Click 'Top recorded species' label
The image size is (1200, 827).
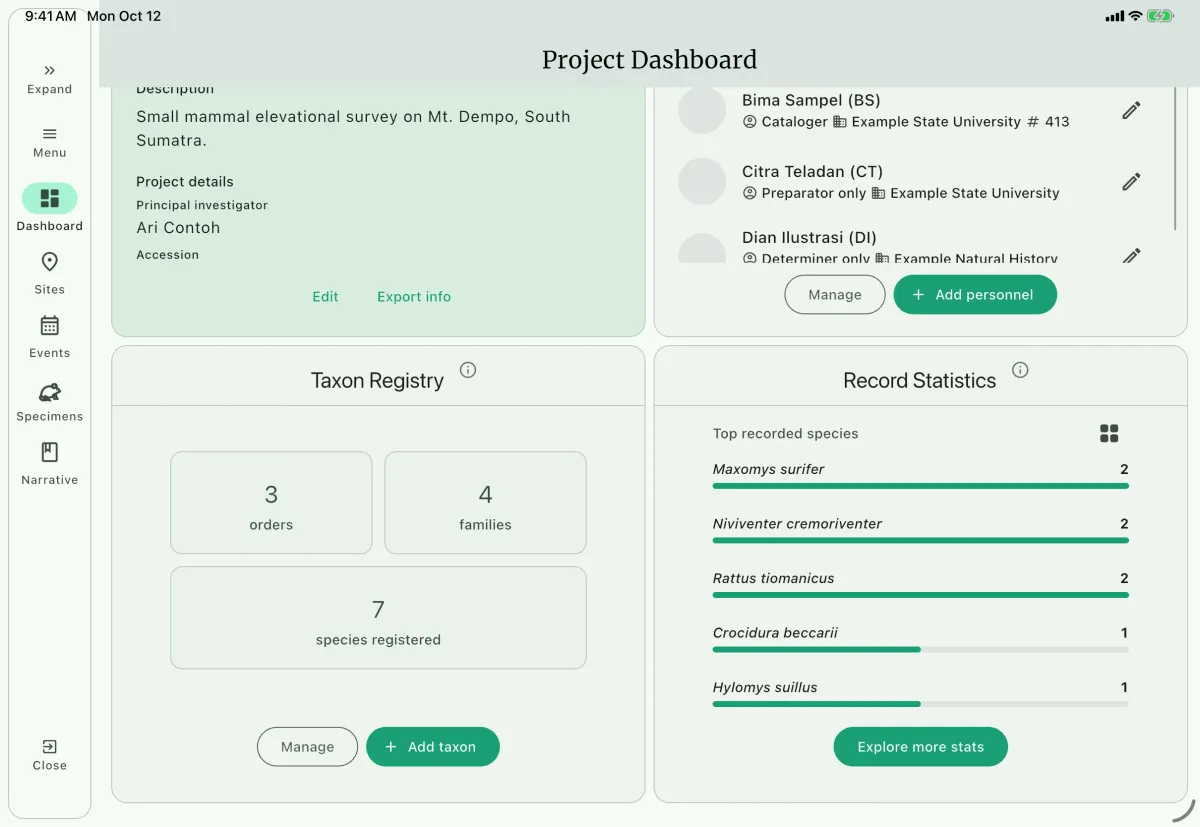(785, 434)
